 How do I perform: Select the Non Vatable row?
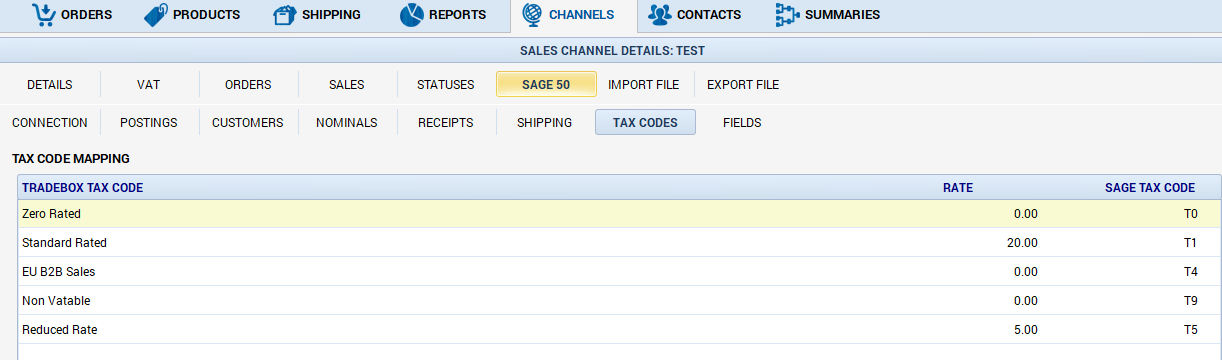[619, 301]
